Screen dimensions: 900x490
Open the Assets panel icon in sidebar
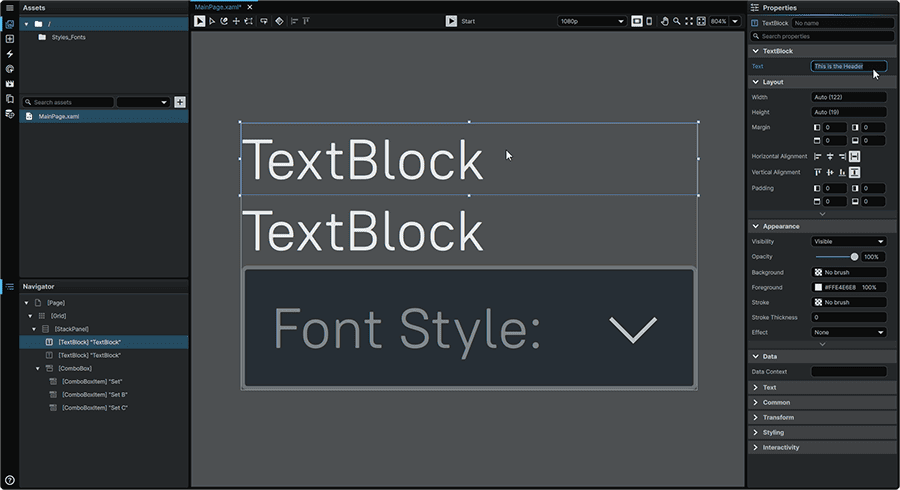click(10, 24)
